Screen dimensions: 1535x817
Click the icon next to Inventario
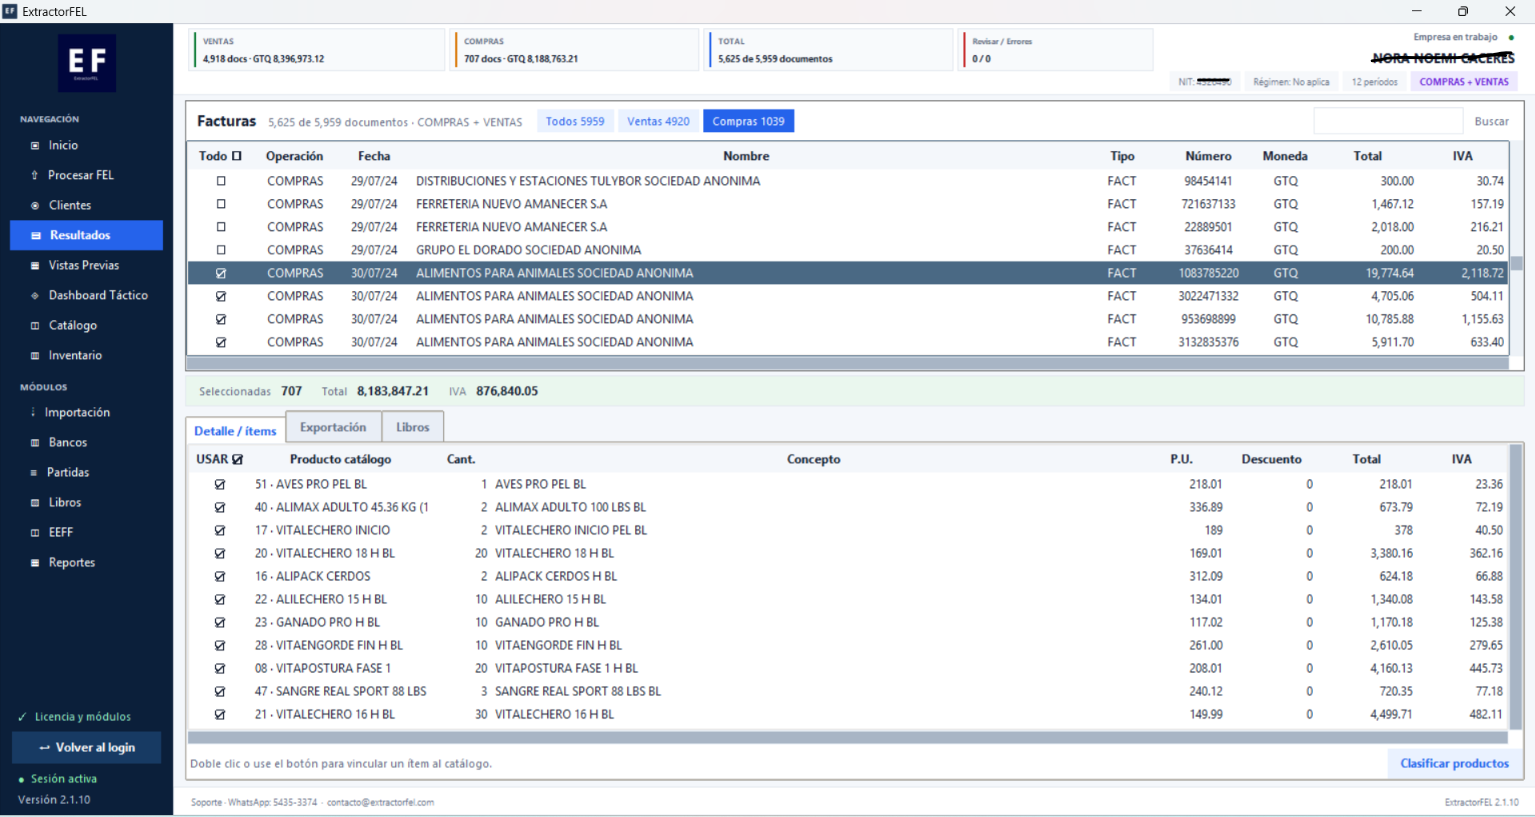tap(35, 356)
